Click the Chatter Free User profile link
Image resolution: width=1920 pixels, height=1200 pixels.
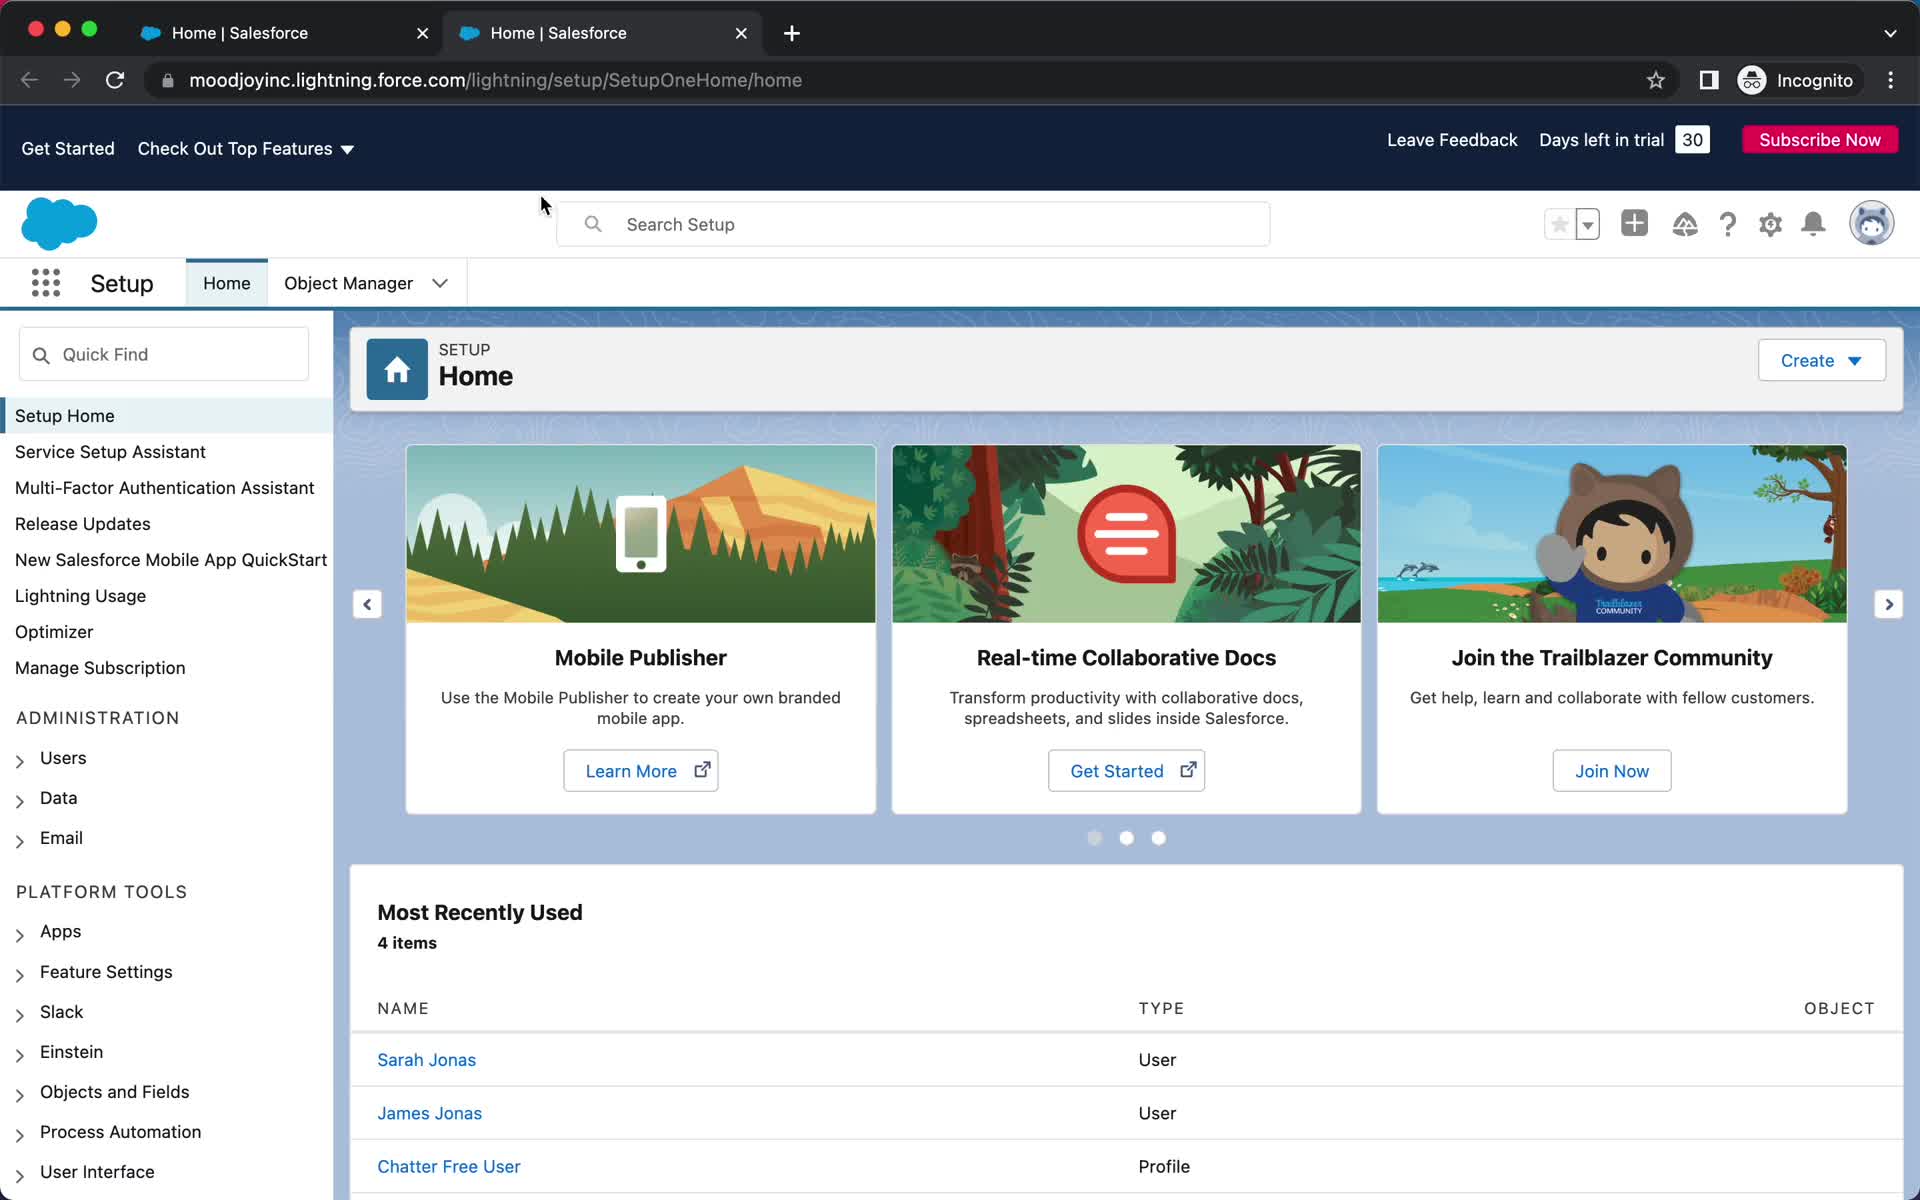tap(449, 1167)
